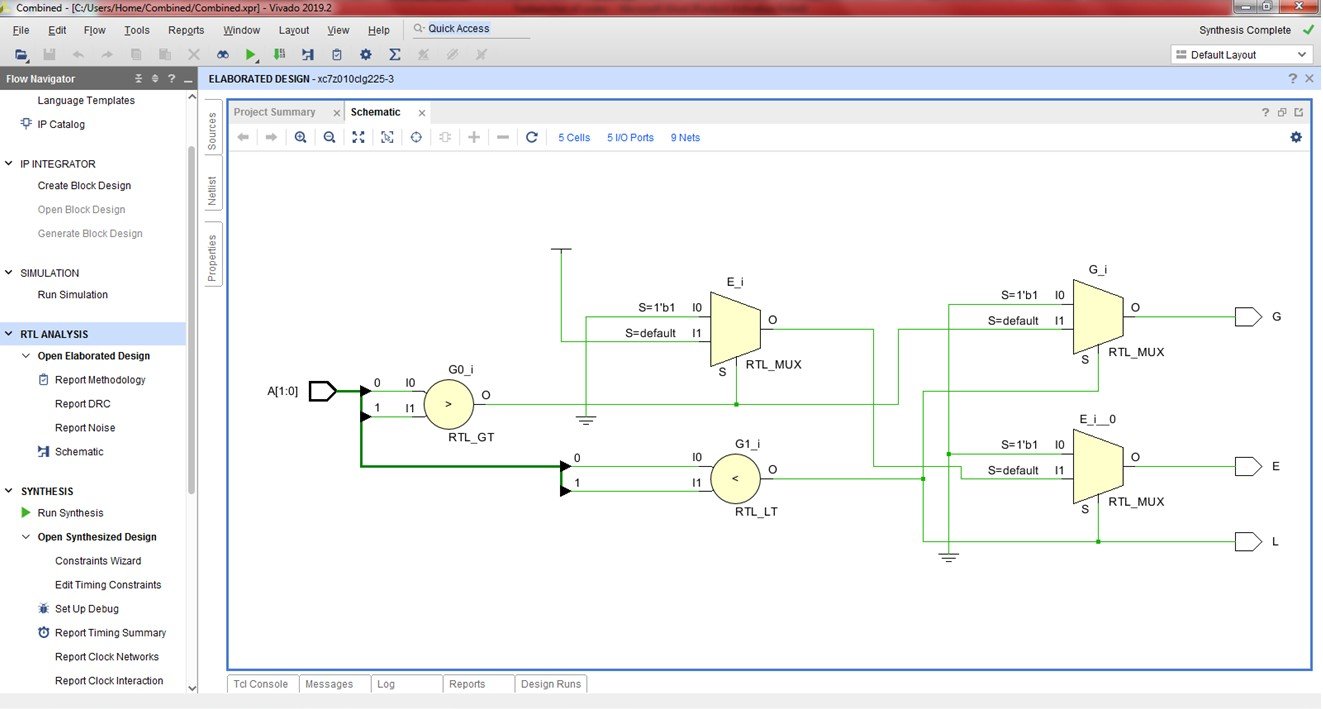The image size is (1323, 709).
Task: Collapse Open Elaborated Design in Flow Navigator
Action: [x=25, y=355]
